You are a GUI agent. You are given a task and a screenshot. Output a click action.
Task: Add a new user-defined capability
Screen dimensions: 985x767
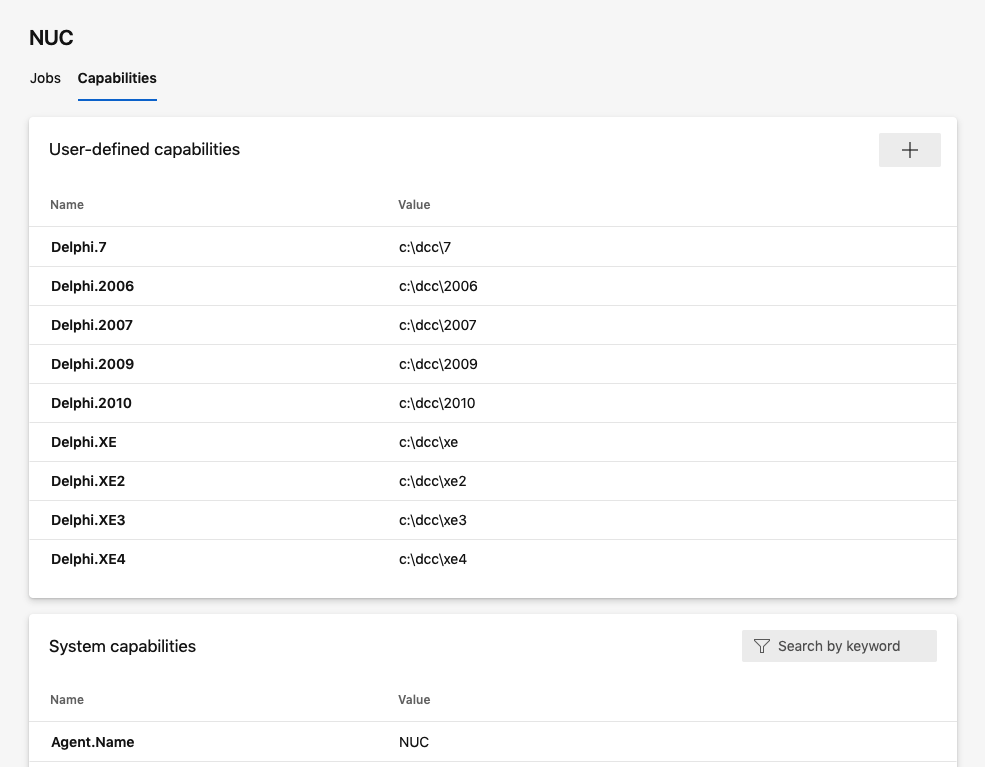click(909, 150)
